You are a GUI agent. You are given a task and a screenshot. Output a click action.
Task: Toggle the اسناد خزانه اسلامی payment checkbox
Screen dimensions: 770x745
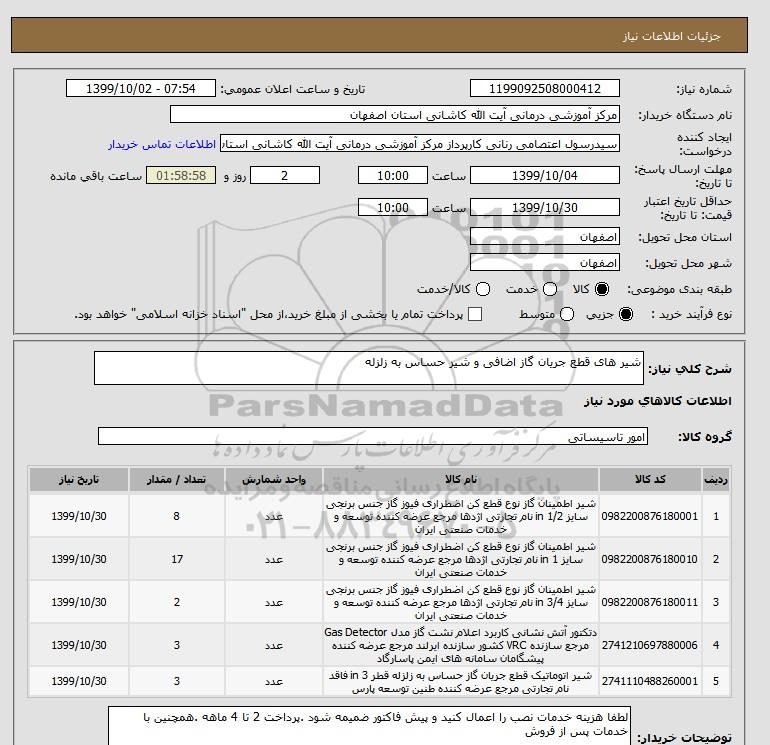[x=475, y=314]
